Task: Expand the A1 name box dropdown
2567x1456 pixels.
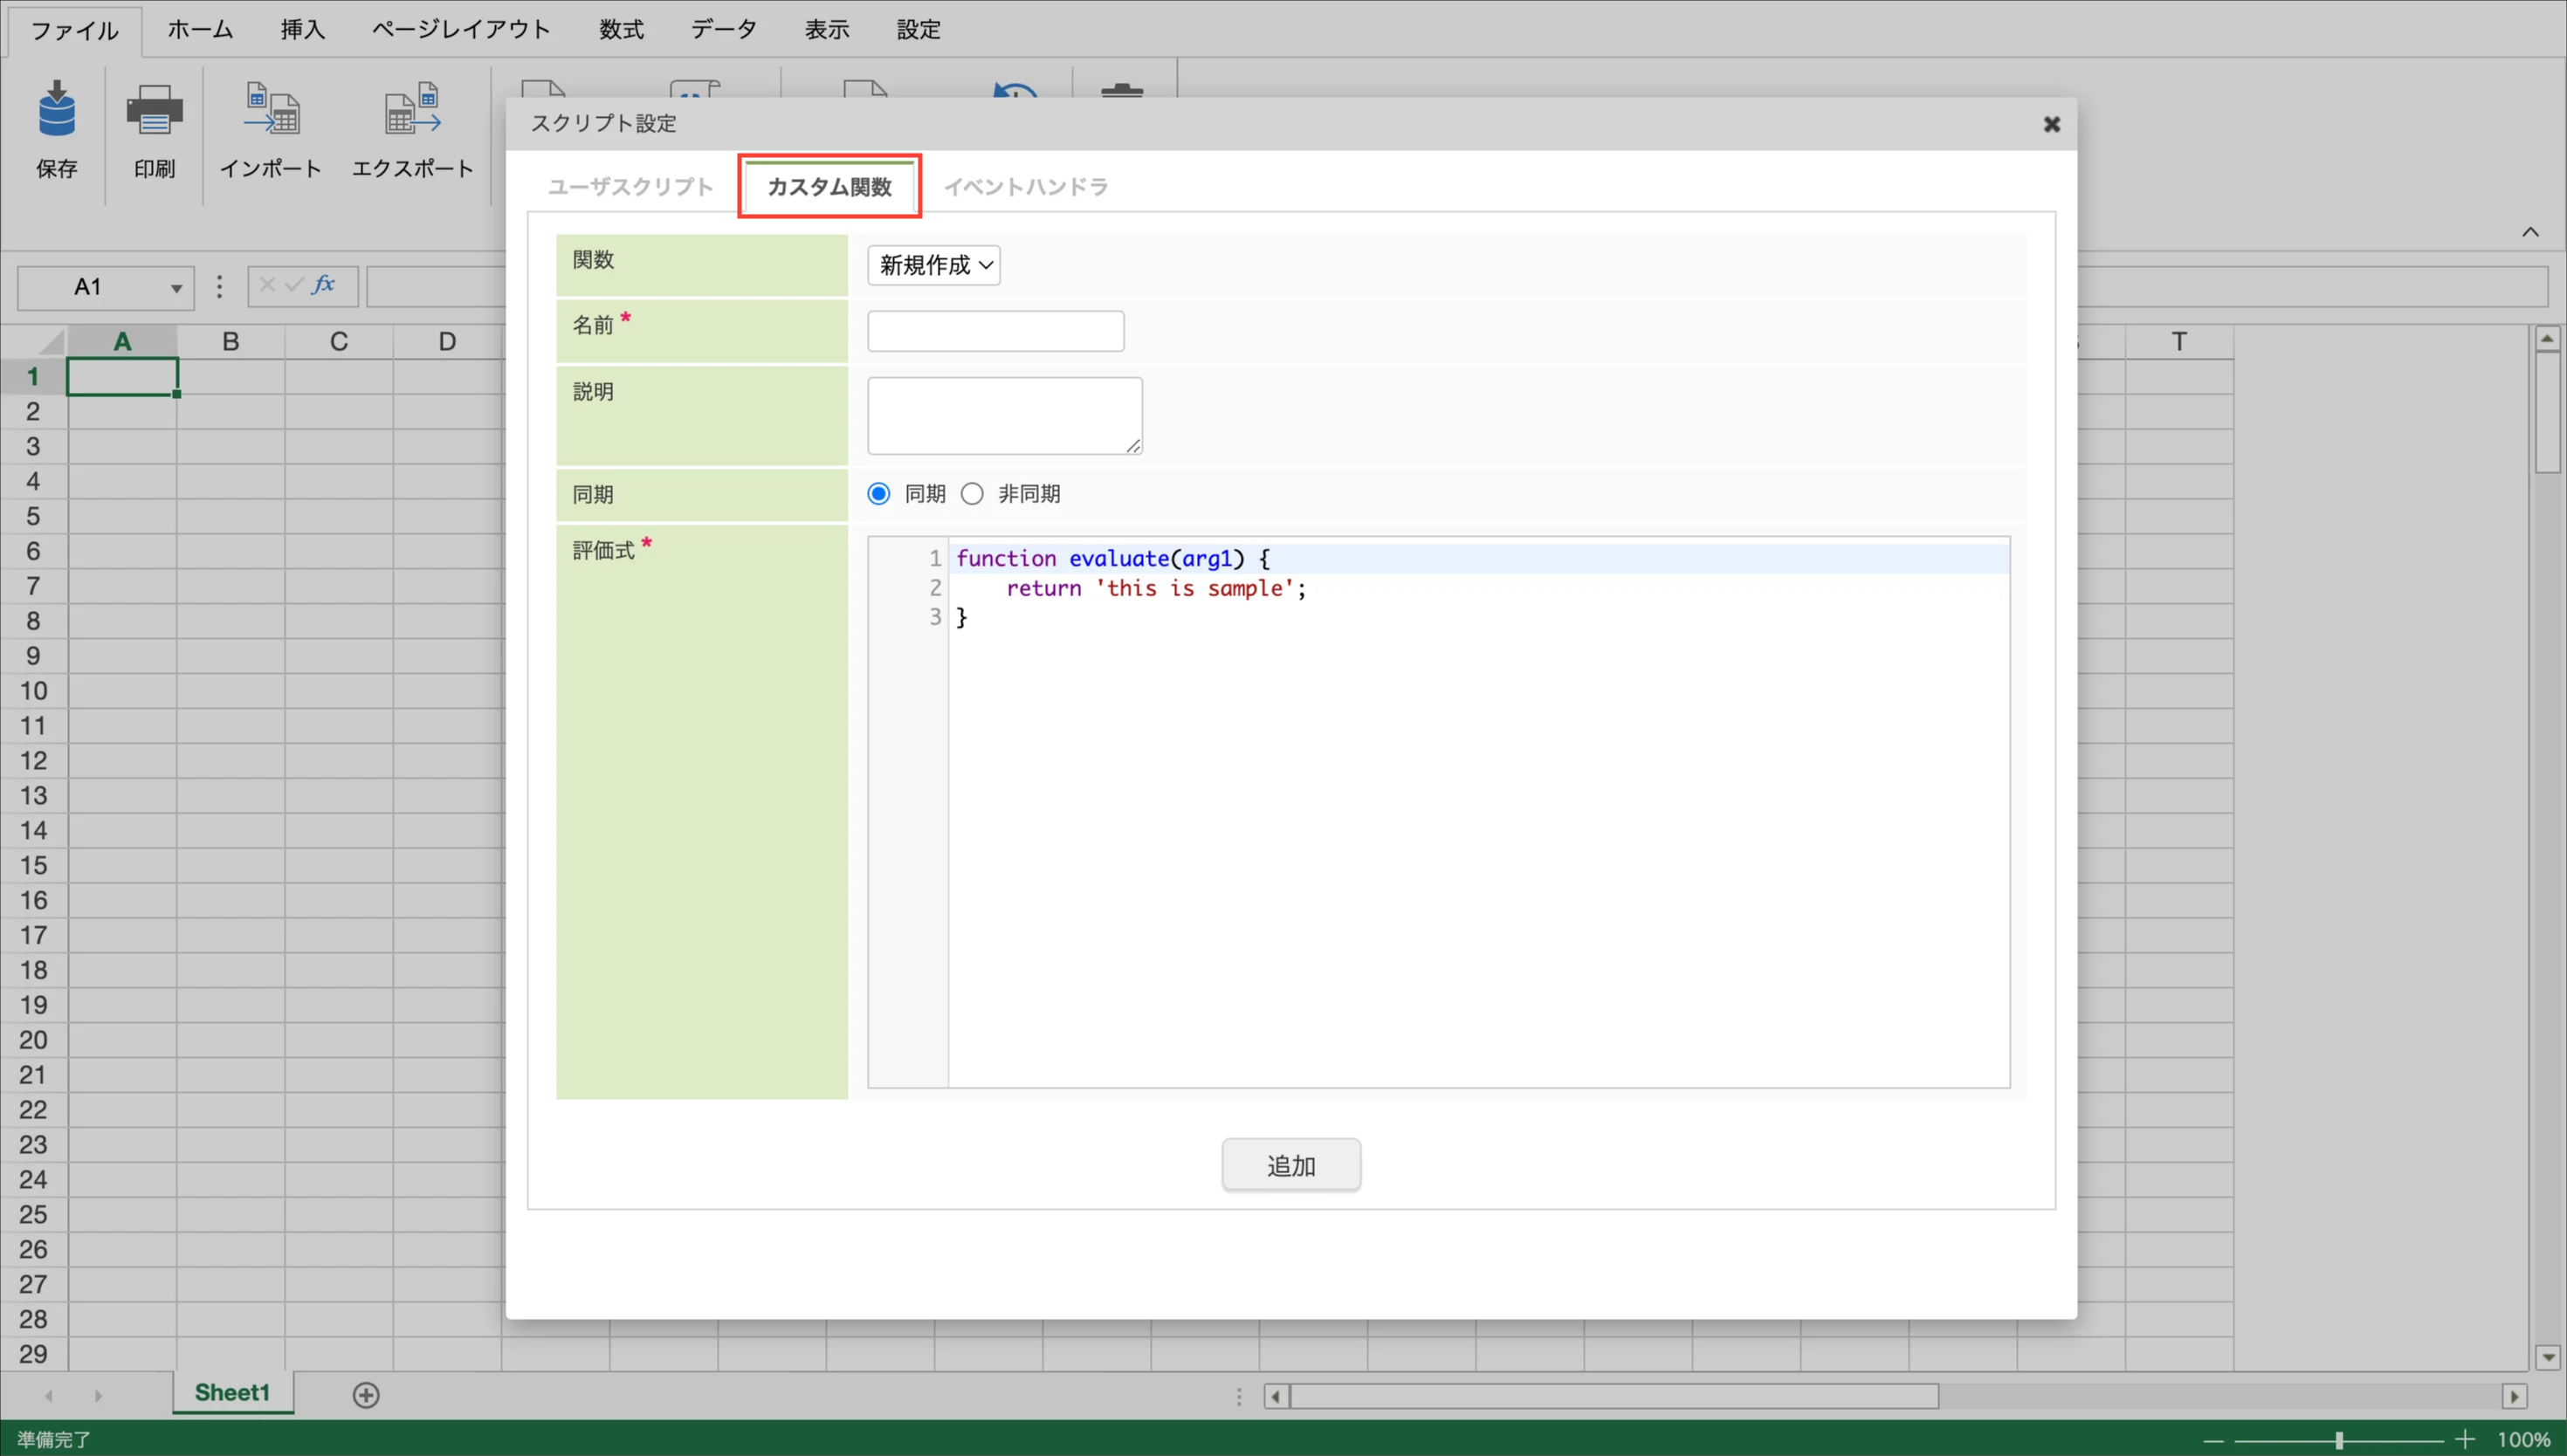Action: tap(176, 289)
